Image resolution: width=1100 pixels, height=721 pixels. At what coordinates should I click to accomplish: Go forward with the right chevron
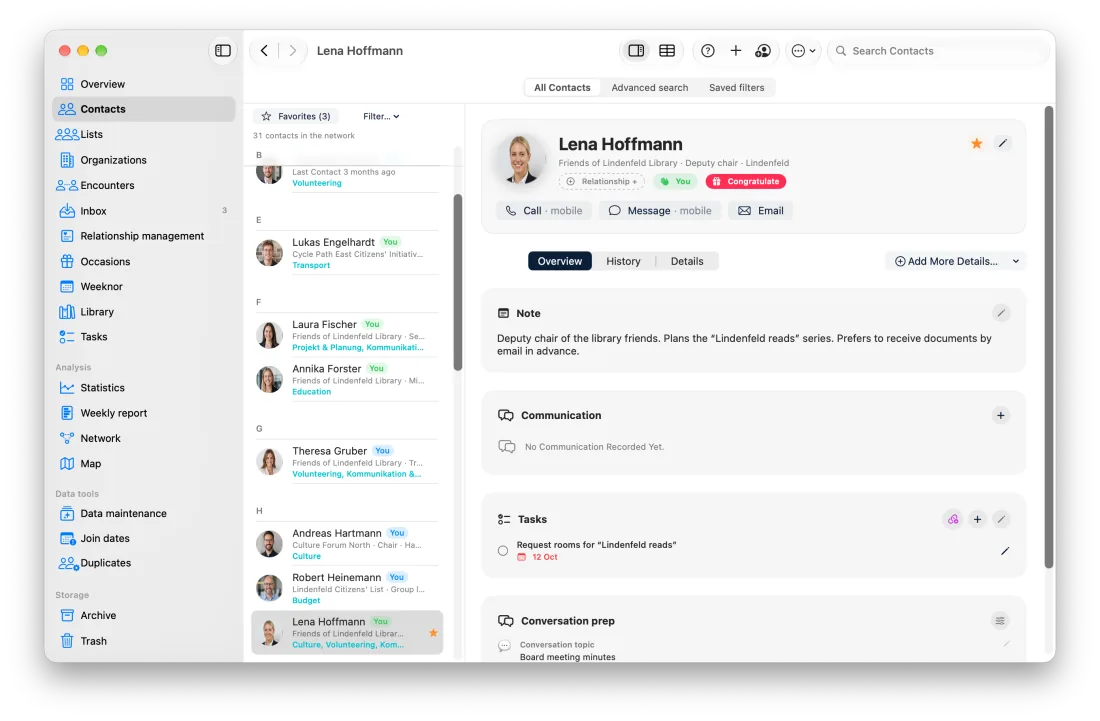pyautogui.click(x=293, y=50)
